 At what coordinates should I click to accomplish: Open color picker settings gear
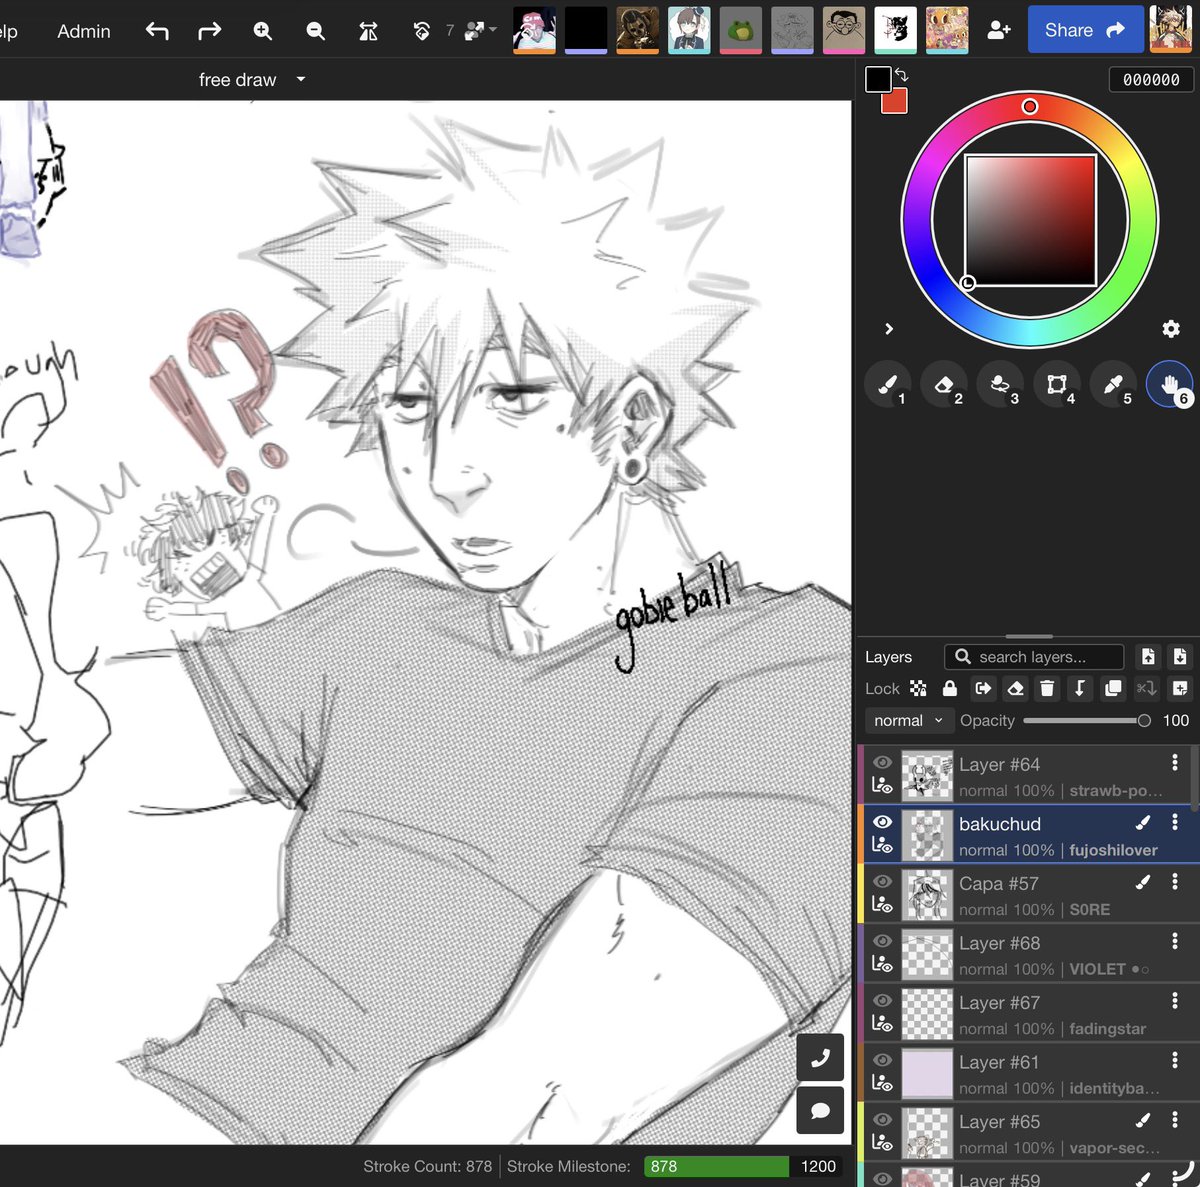[1171, 328]
